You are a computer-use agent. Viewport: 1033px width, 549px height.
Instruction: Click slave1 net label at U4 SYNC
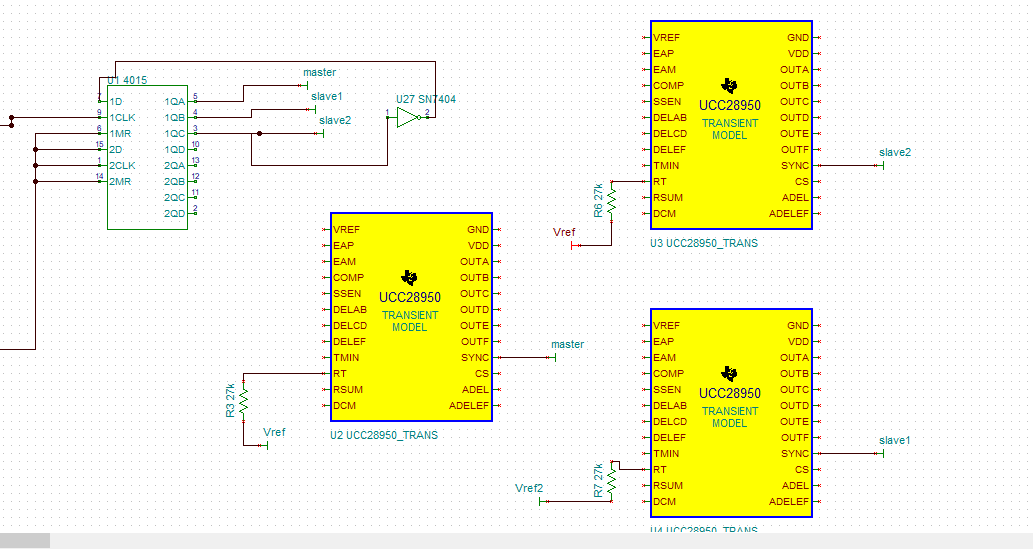894,440
